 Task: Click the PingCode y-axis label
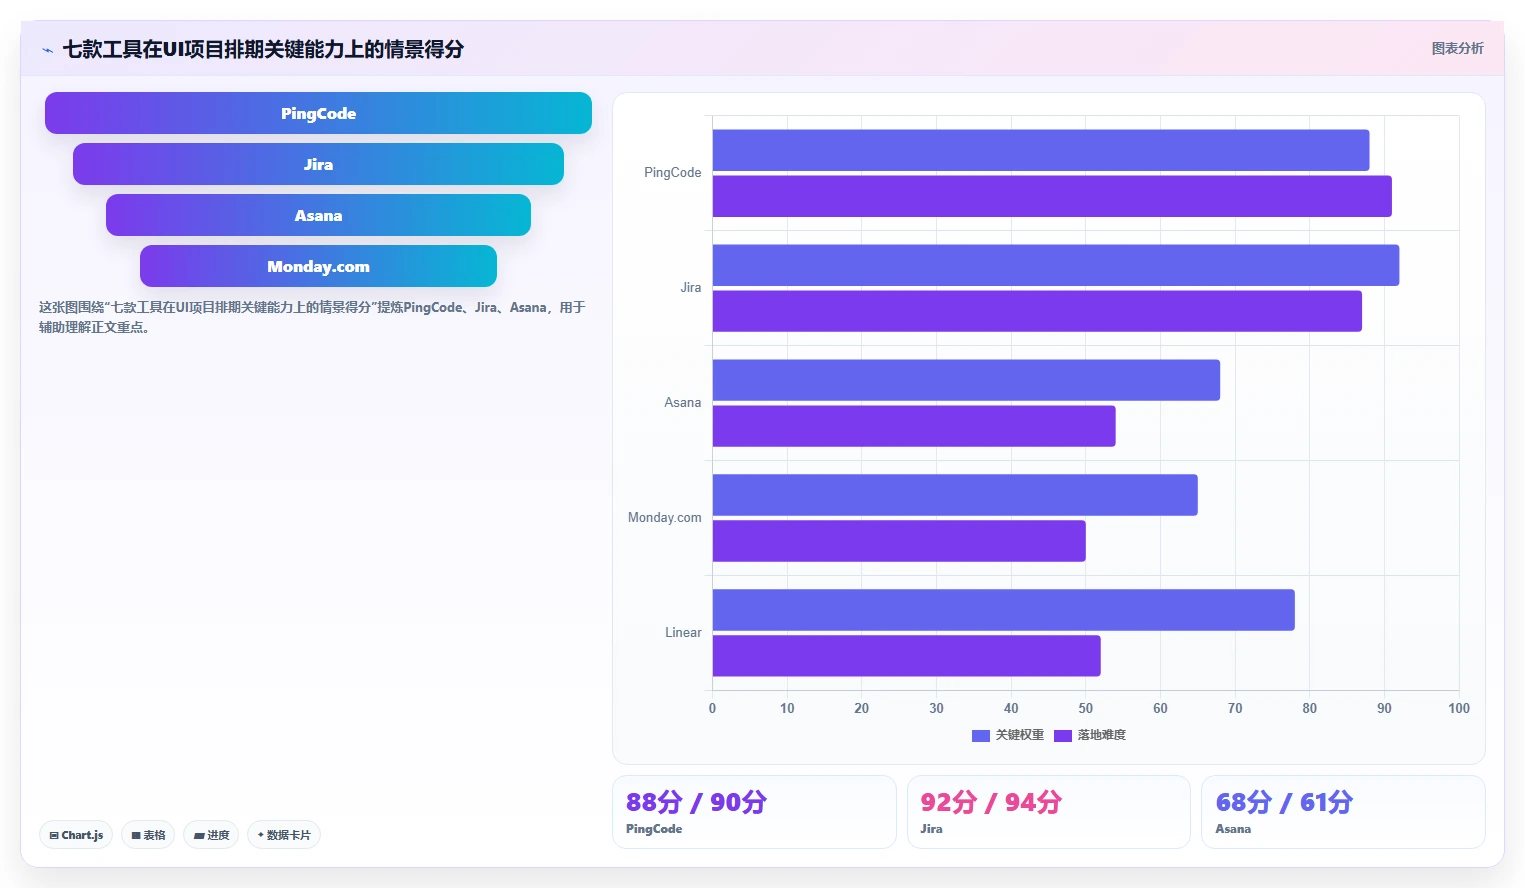click(672, 173)
